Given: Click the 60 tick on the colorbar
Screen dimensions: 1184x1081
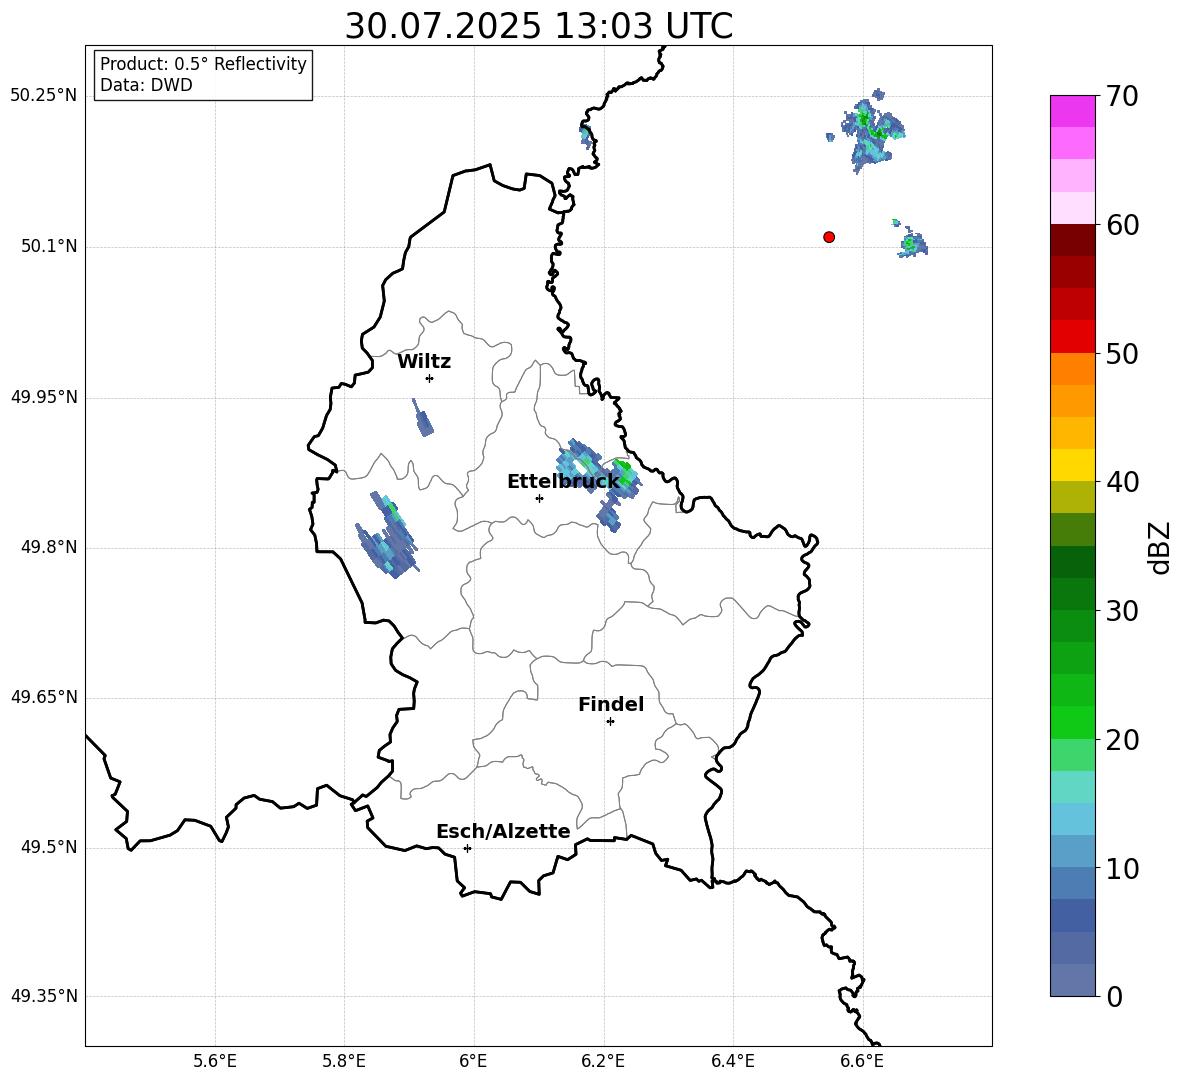Looking at the screenshot, I should (1122, 225).
